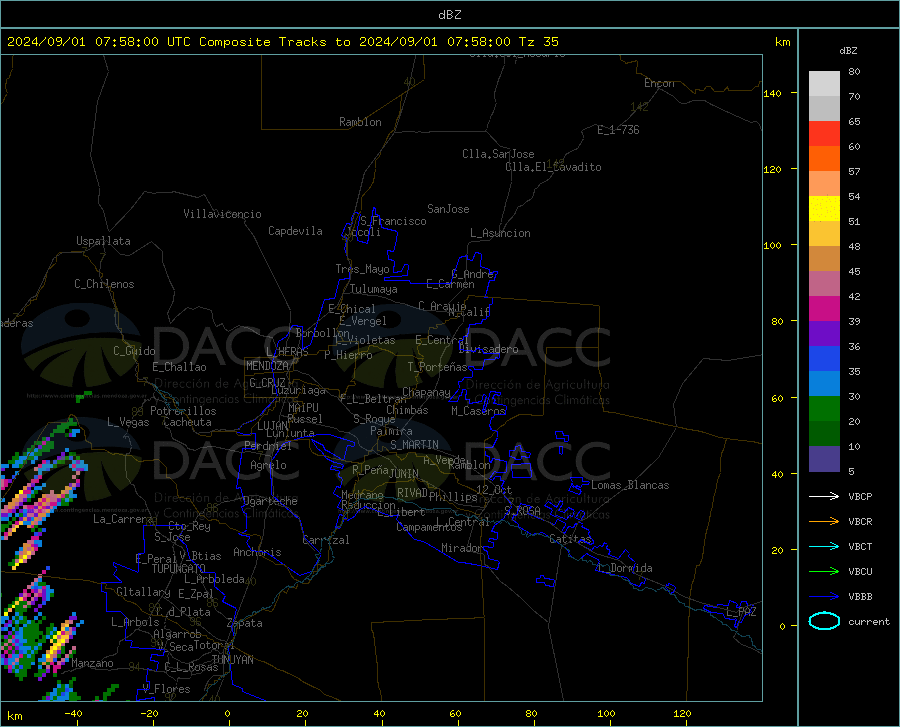Click the TUPUNGATO map label

point(179,569)
